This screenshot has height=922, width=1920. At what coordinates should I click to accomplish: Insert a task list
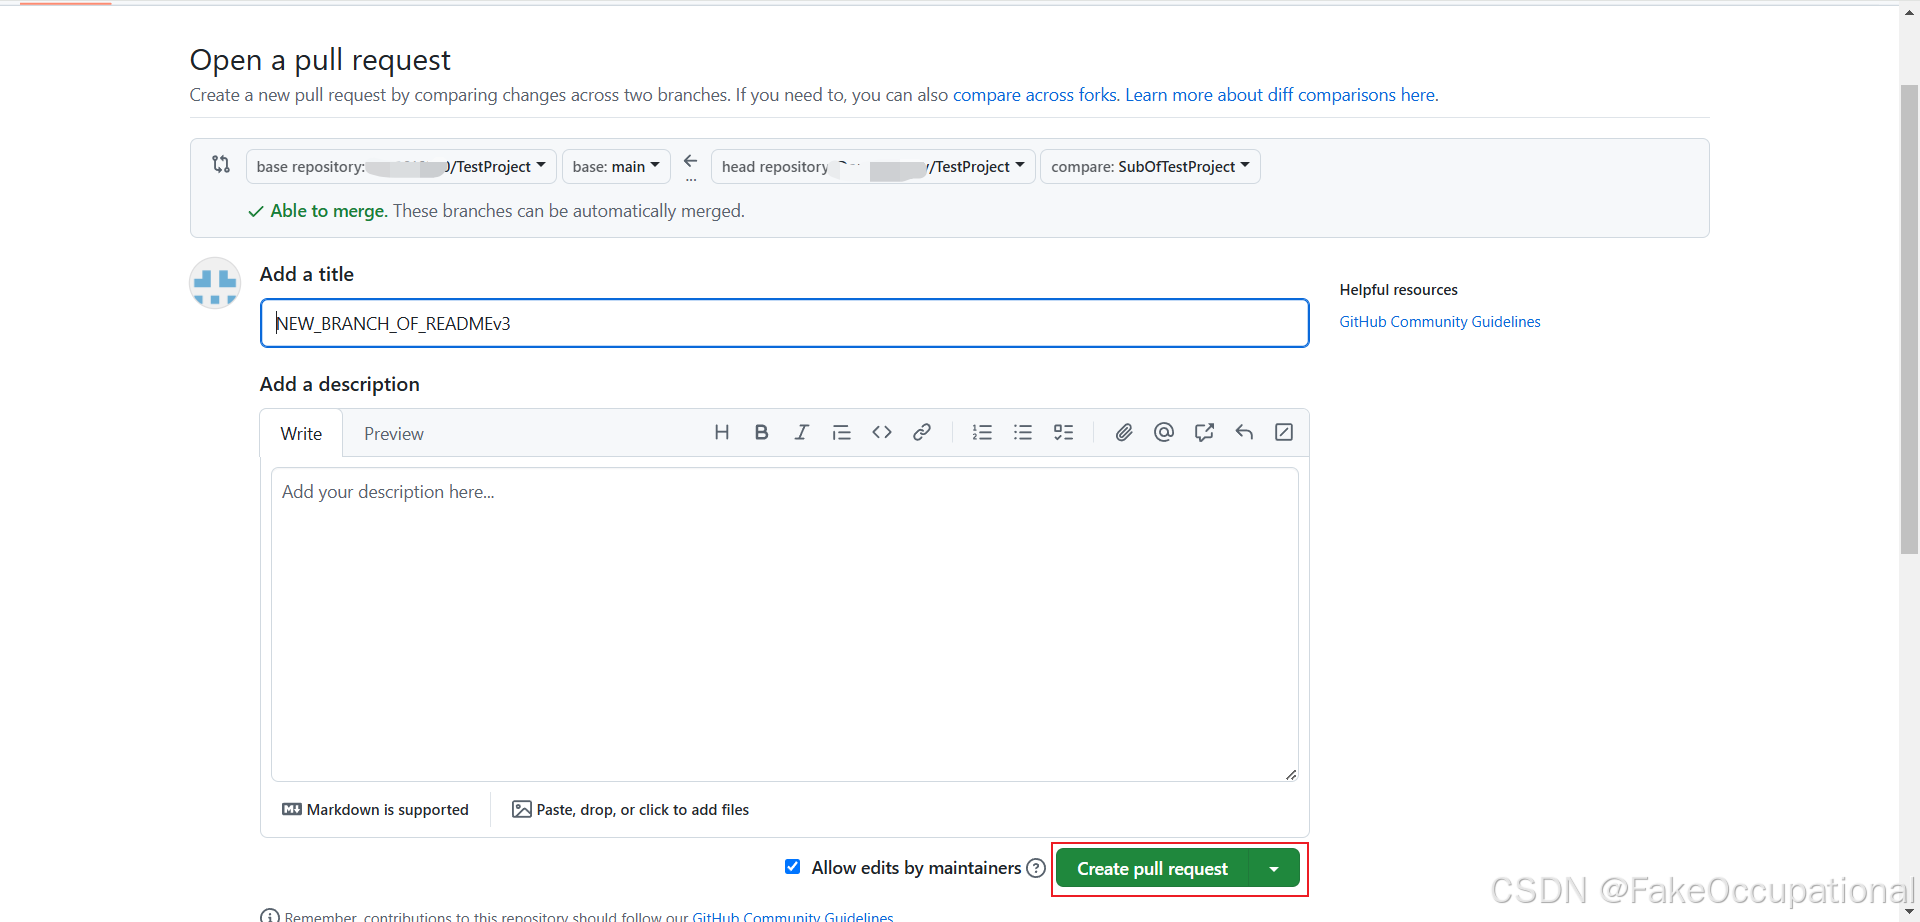1063,432
